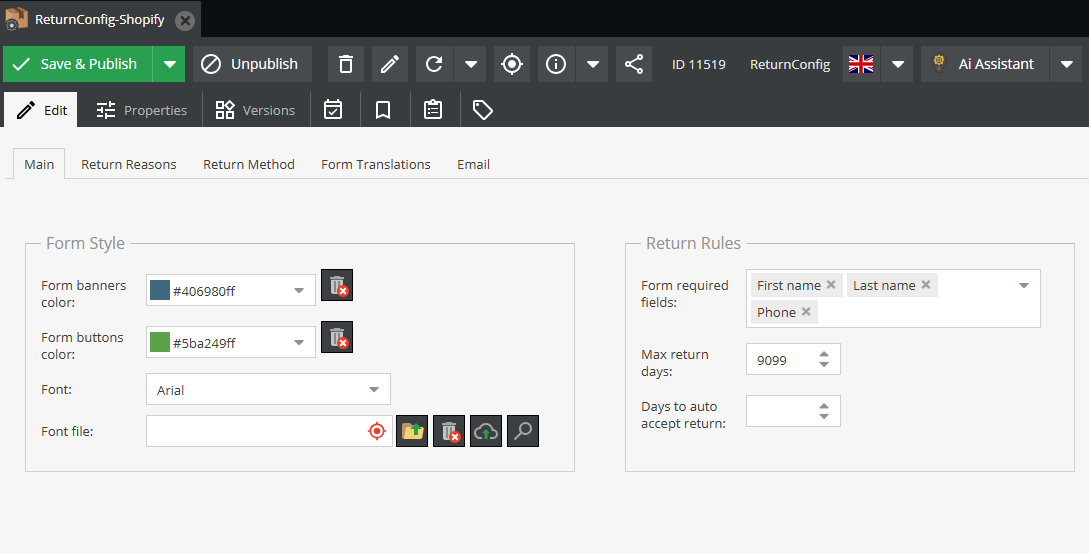Click the cloud upload icon for Font file

[x=485, y=431]
